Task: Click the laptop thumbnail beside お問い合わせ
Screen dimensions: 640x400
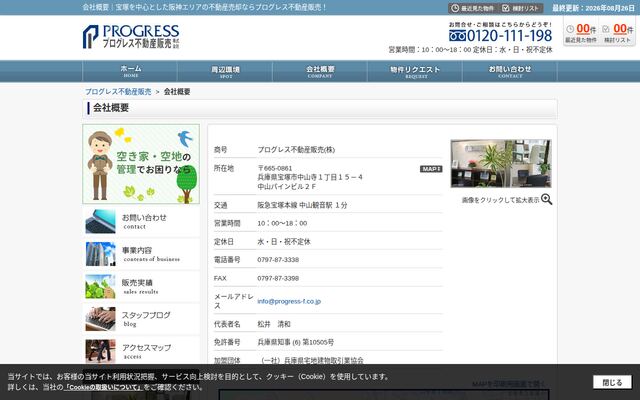Action: (x=100, y=222)
